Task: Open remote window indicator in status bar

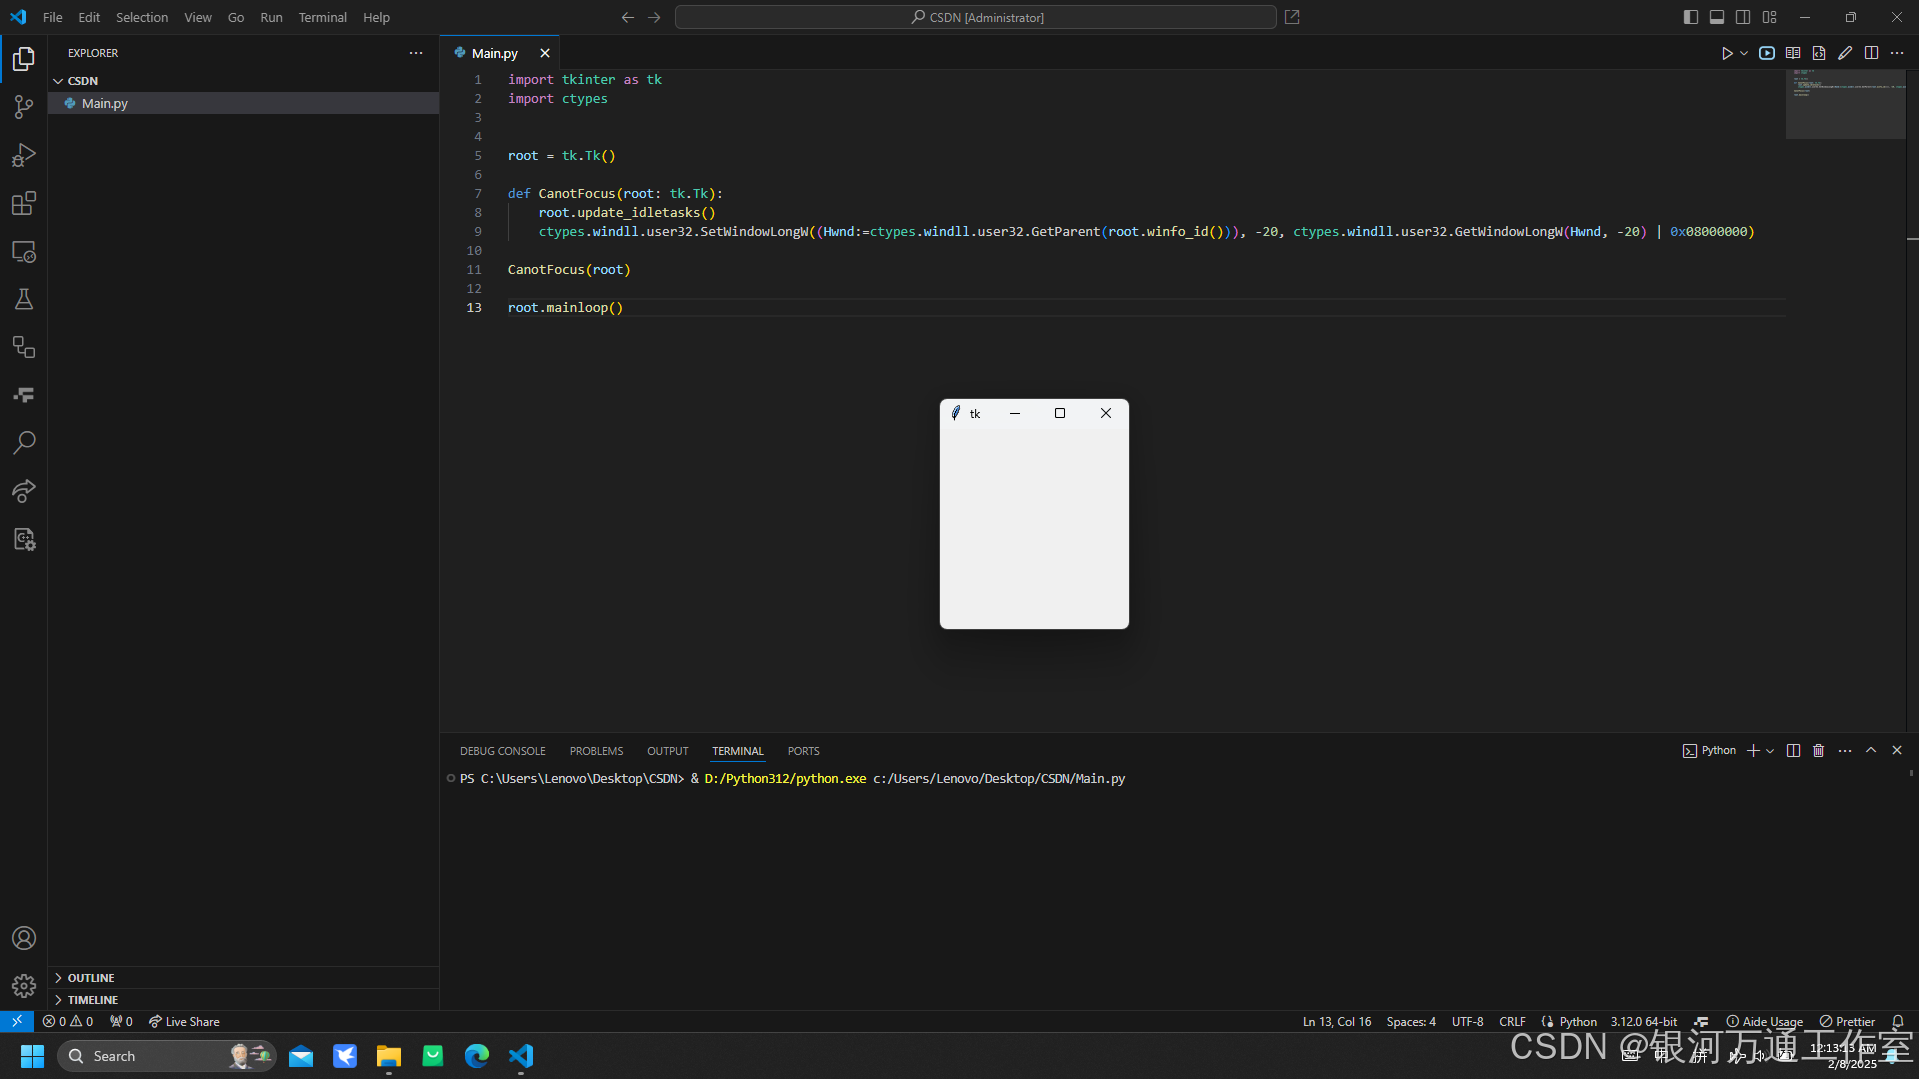Action: [x=17, y=1022]
